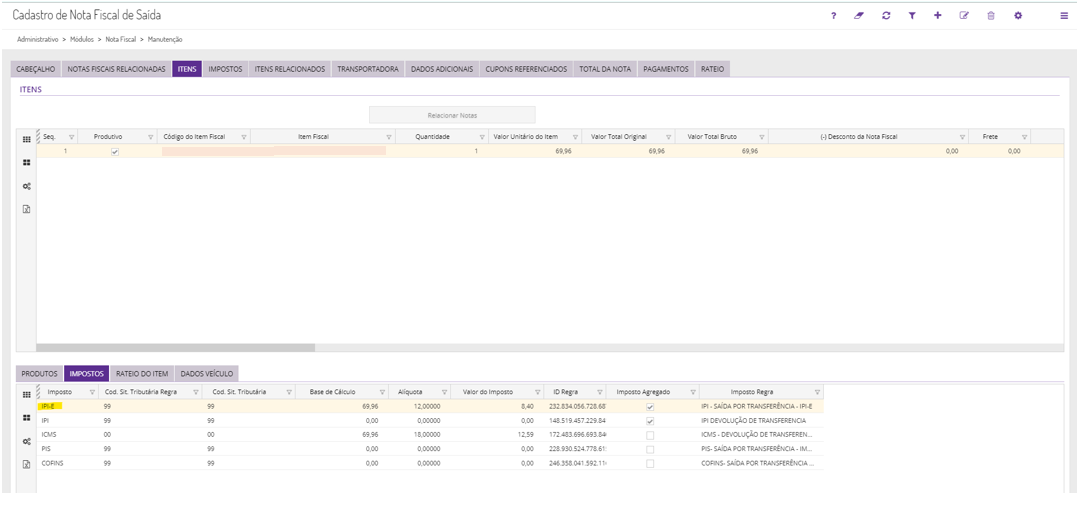Click the horizontal scrollbar under Itens grid
This screenshot has height=508, width=1081.
click(x=175, y=348)
